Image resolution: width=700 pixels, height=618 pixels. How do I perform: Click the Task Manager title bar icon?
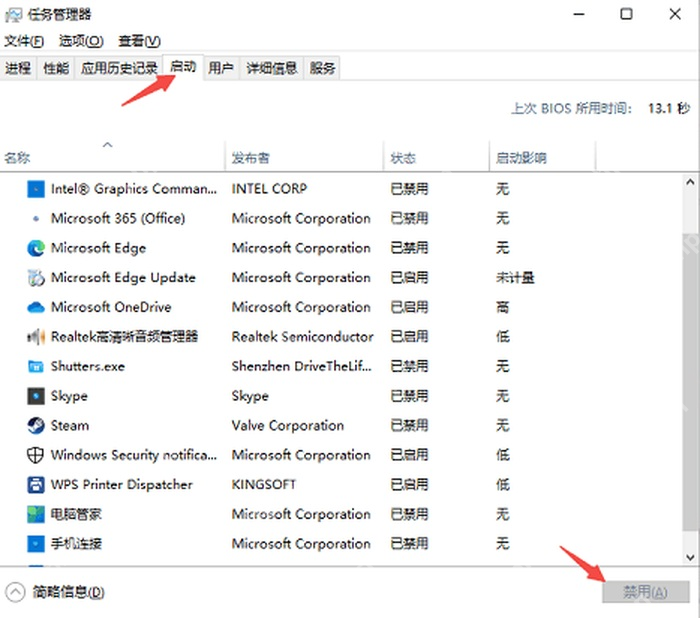pos(13,15)
